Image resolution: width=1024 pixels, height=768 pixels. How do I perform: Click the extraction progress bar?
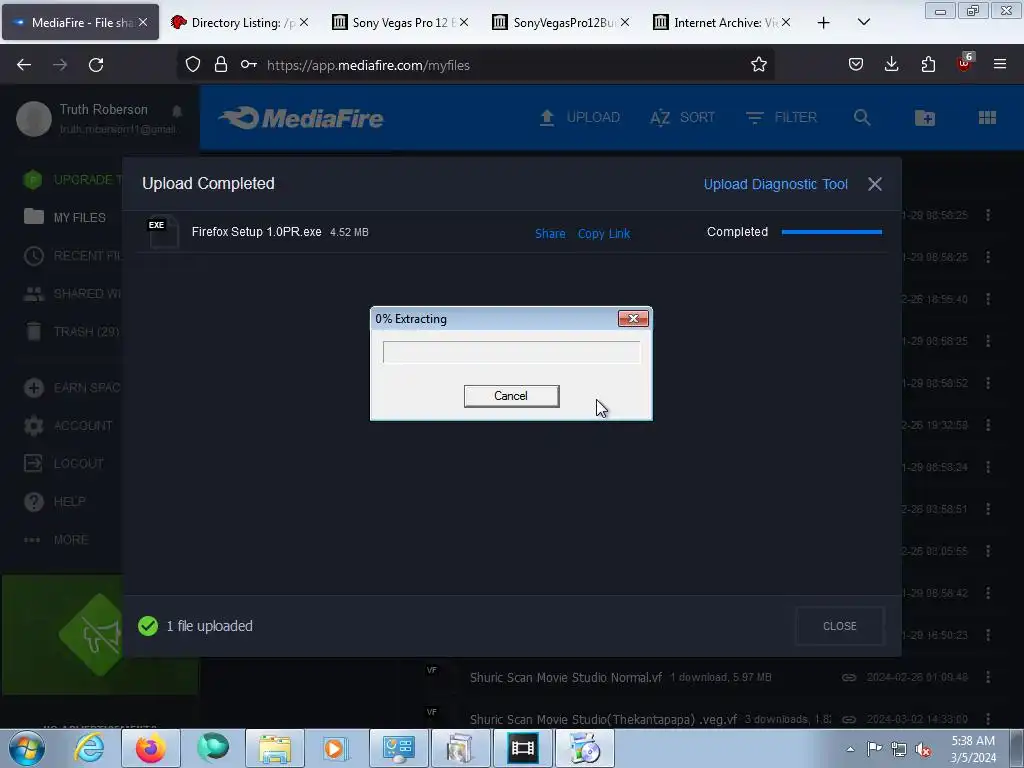511,352
